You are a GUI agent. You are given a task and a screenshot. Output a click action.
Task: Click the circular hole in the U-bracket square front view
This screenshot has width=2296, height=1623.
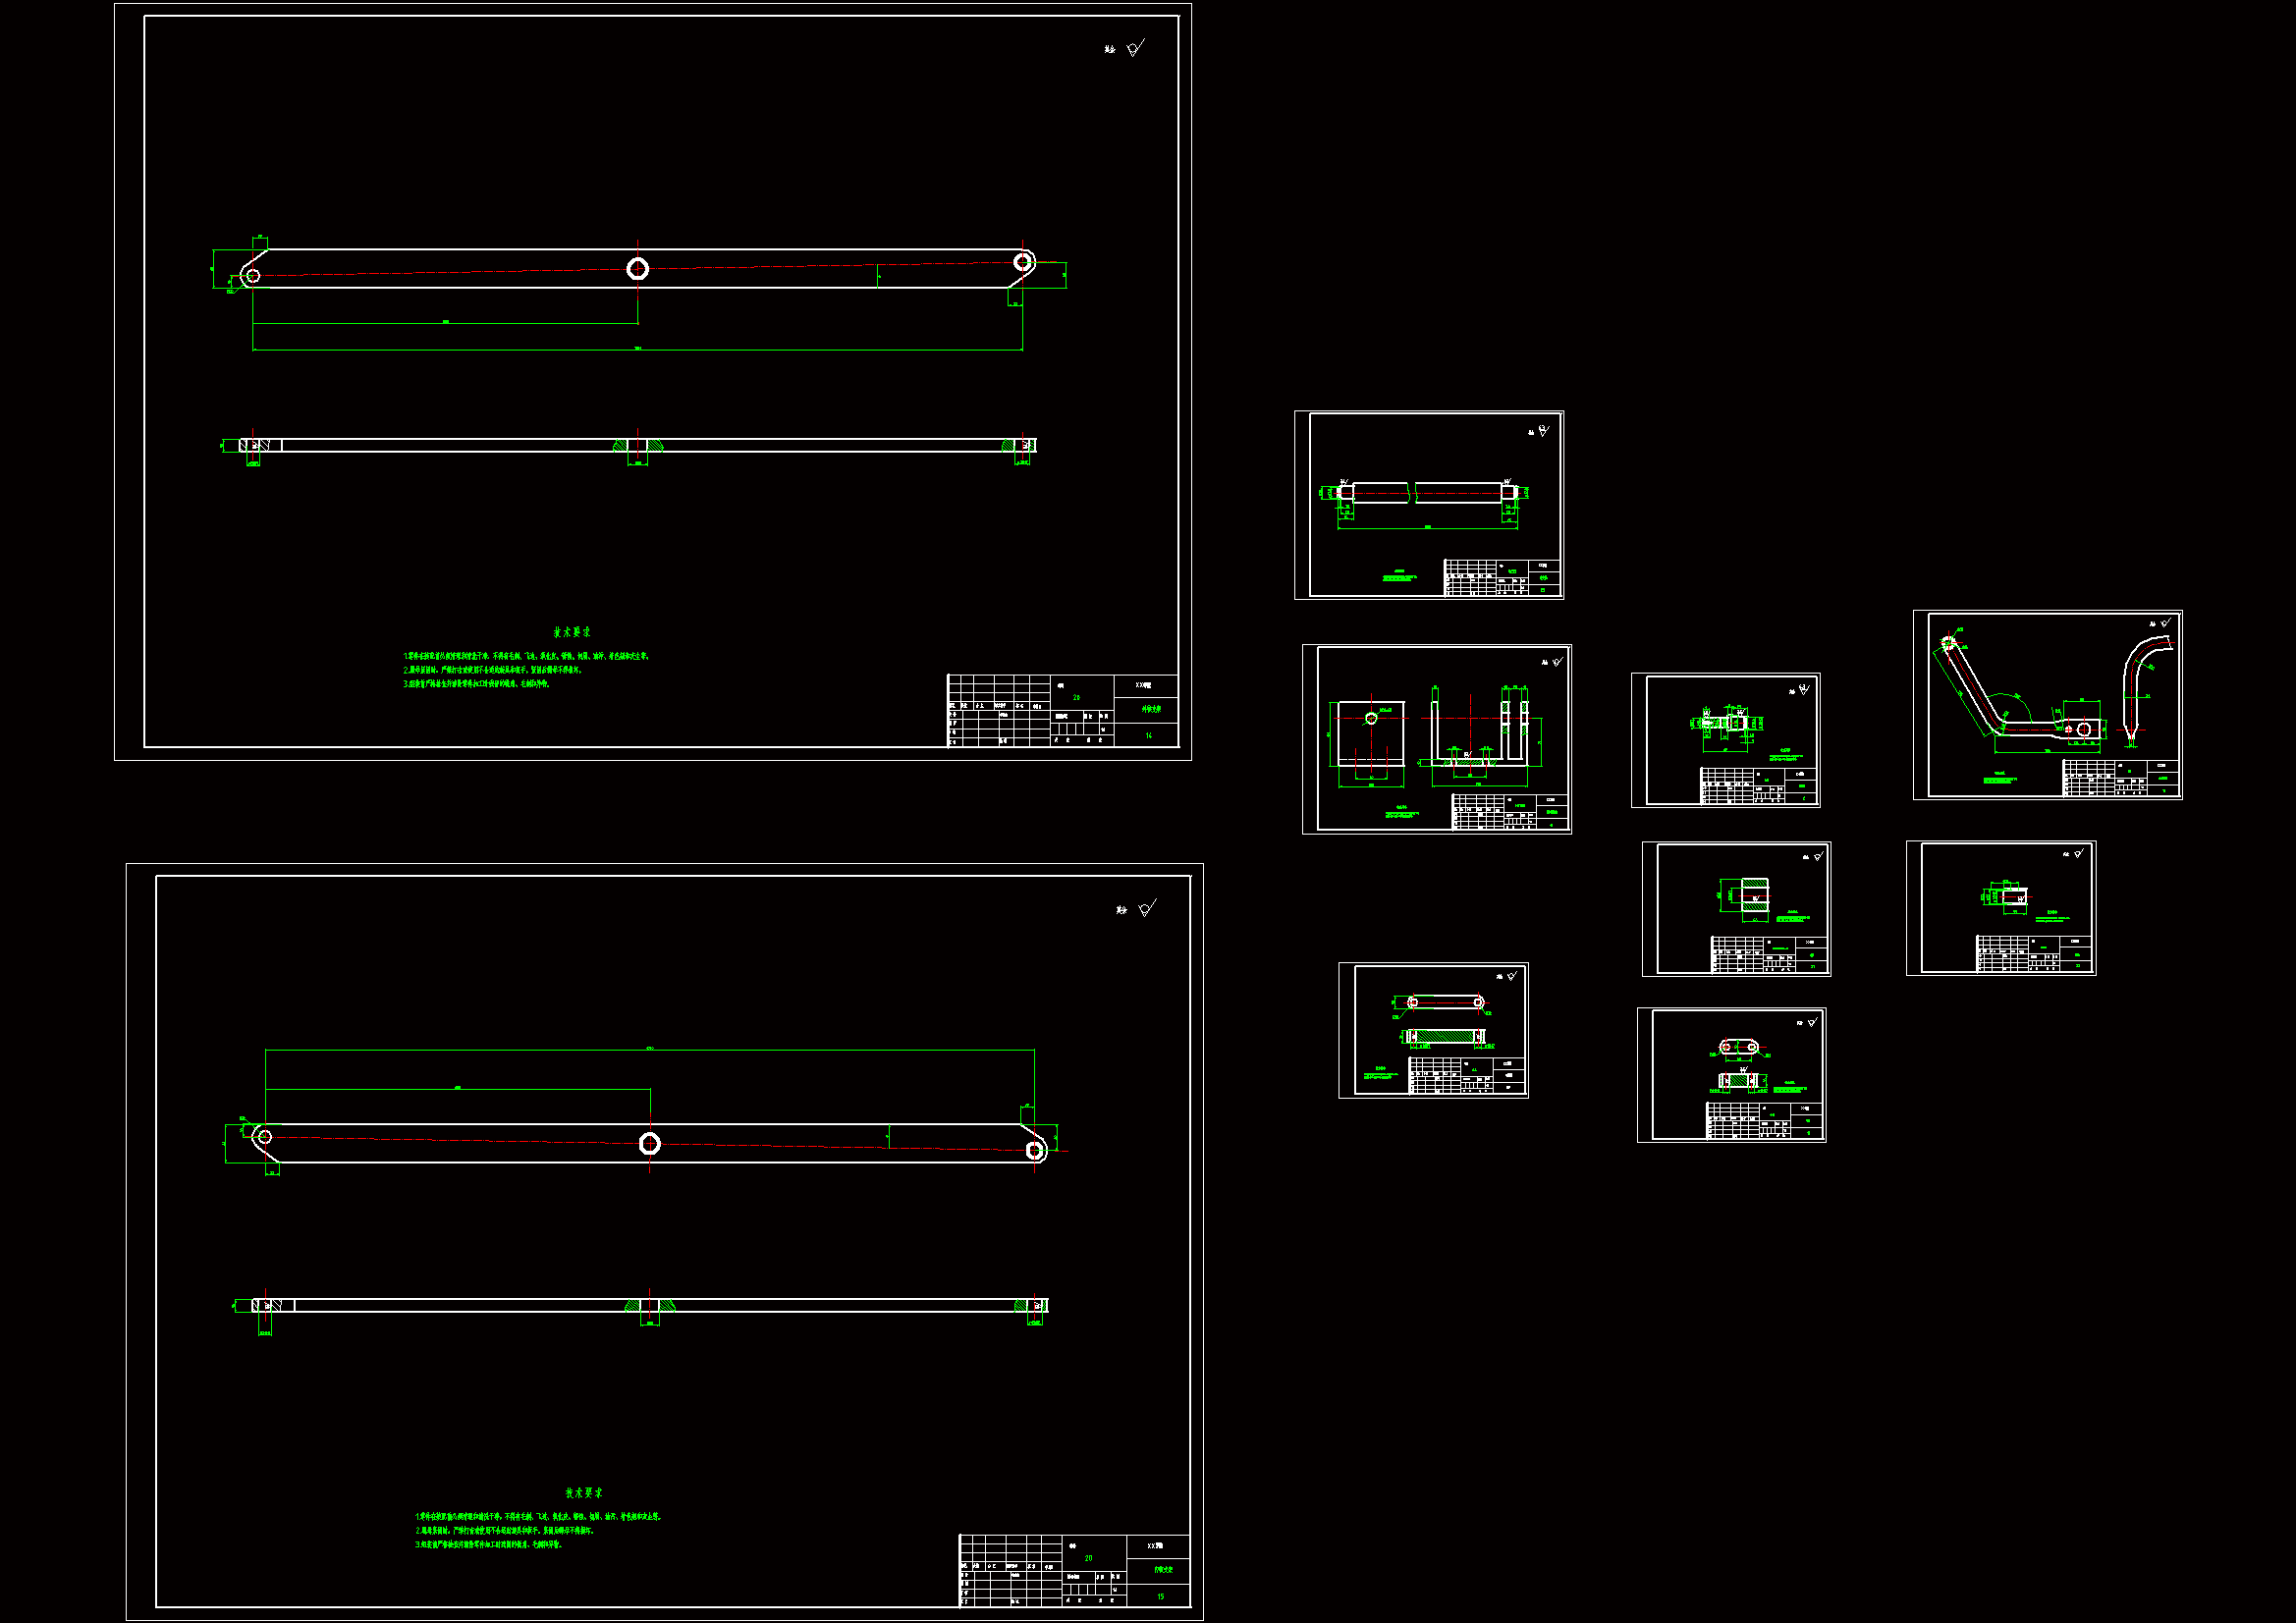tap(1371, 718)
